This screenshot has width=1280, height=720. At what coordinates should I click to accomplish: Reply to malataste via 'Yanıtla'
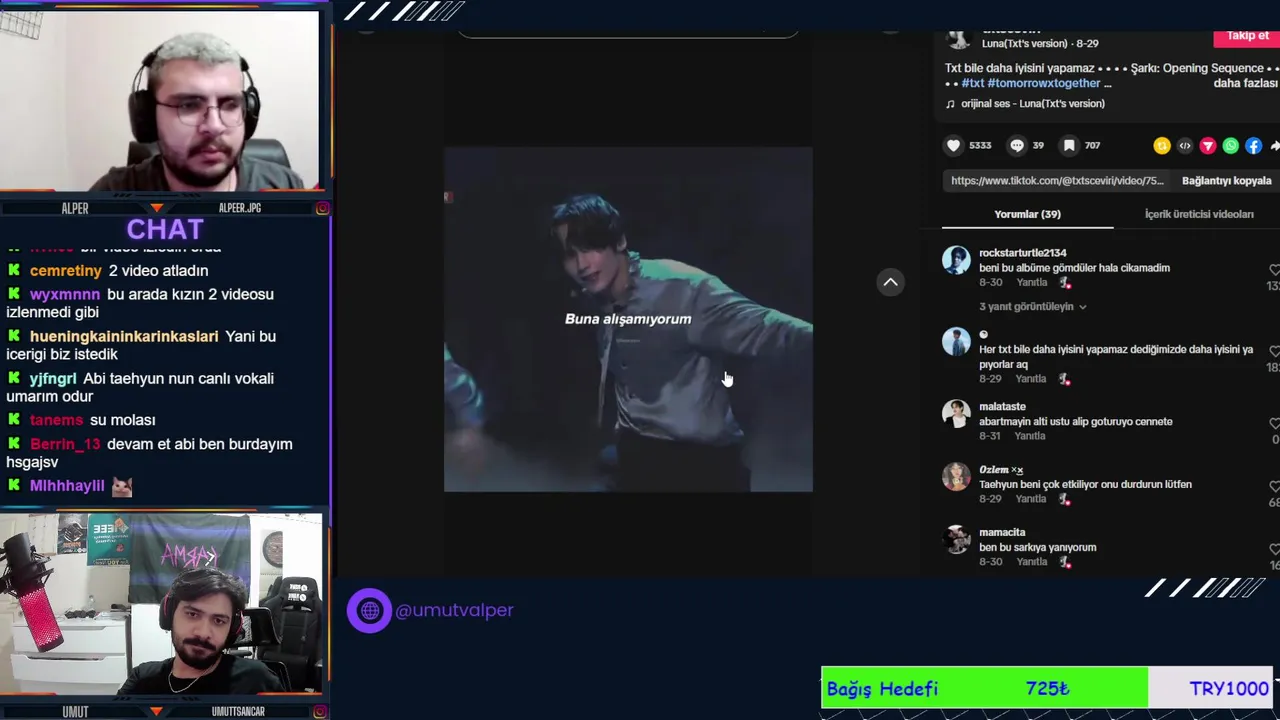pos(1029,436)
